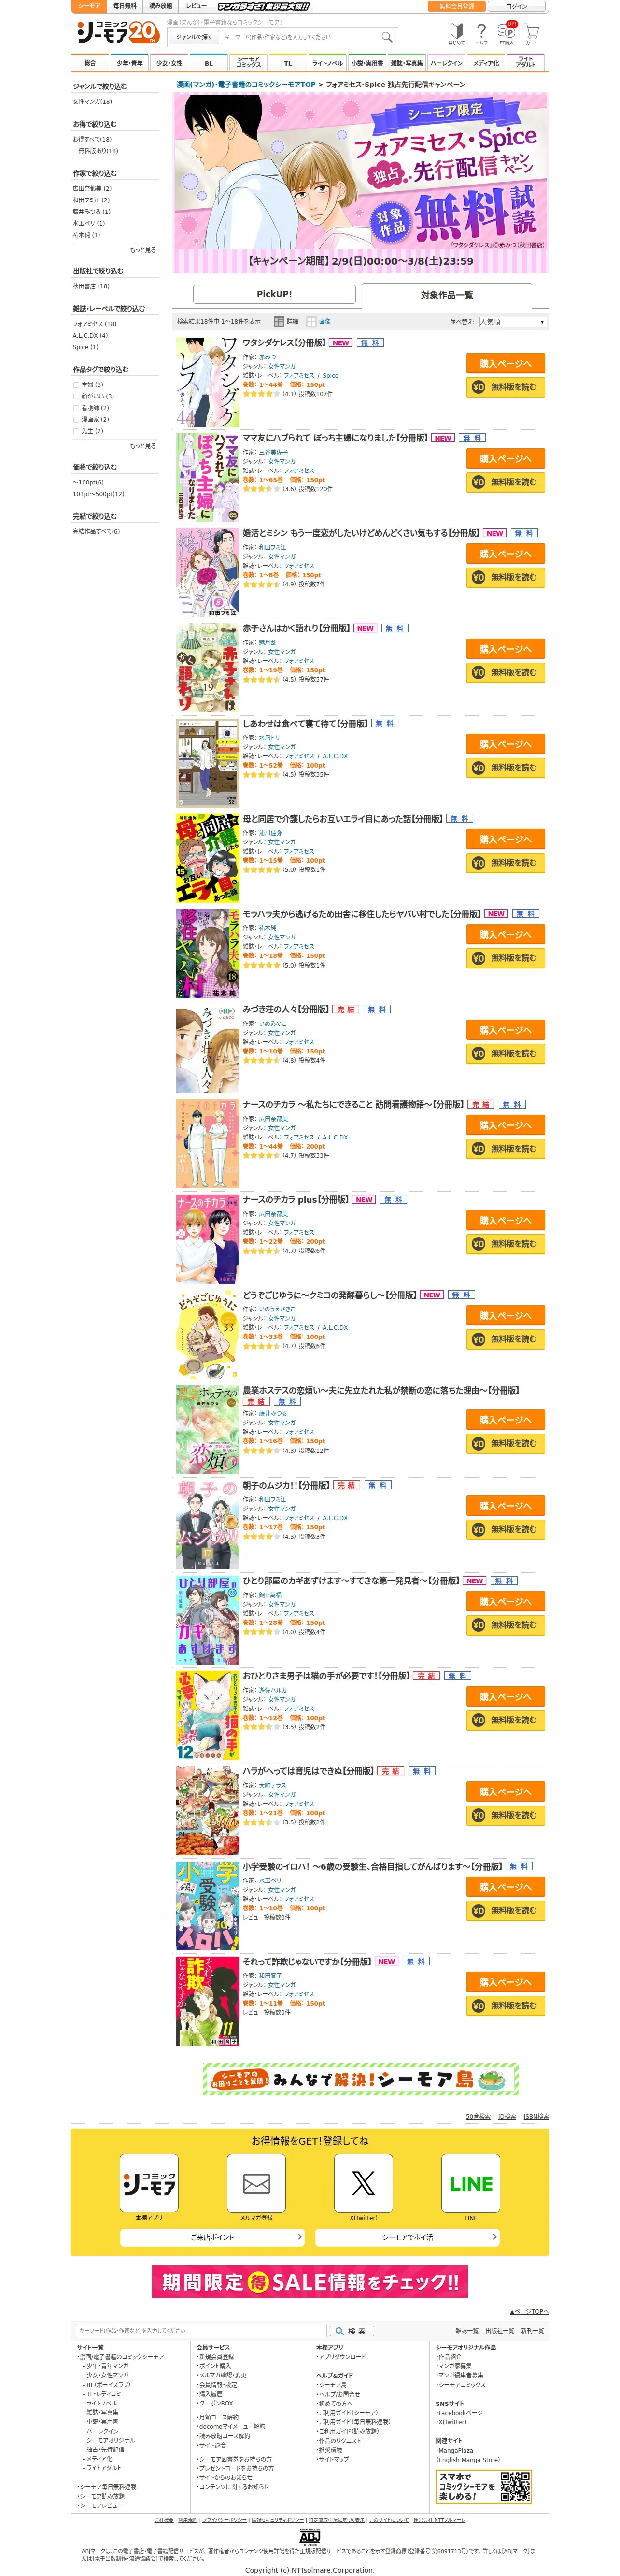This screenshot has width=620, height=2576.
Task: Click the beginner guide はじめて icon
Action: click(456, 33)
